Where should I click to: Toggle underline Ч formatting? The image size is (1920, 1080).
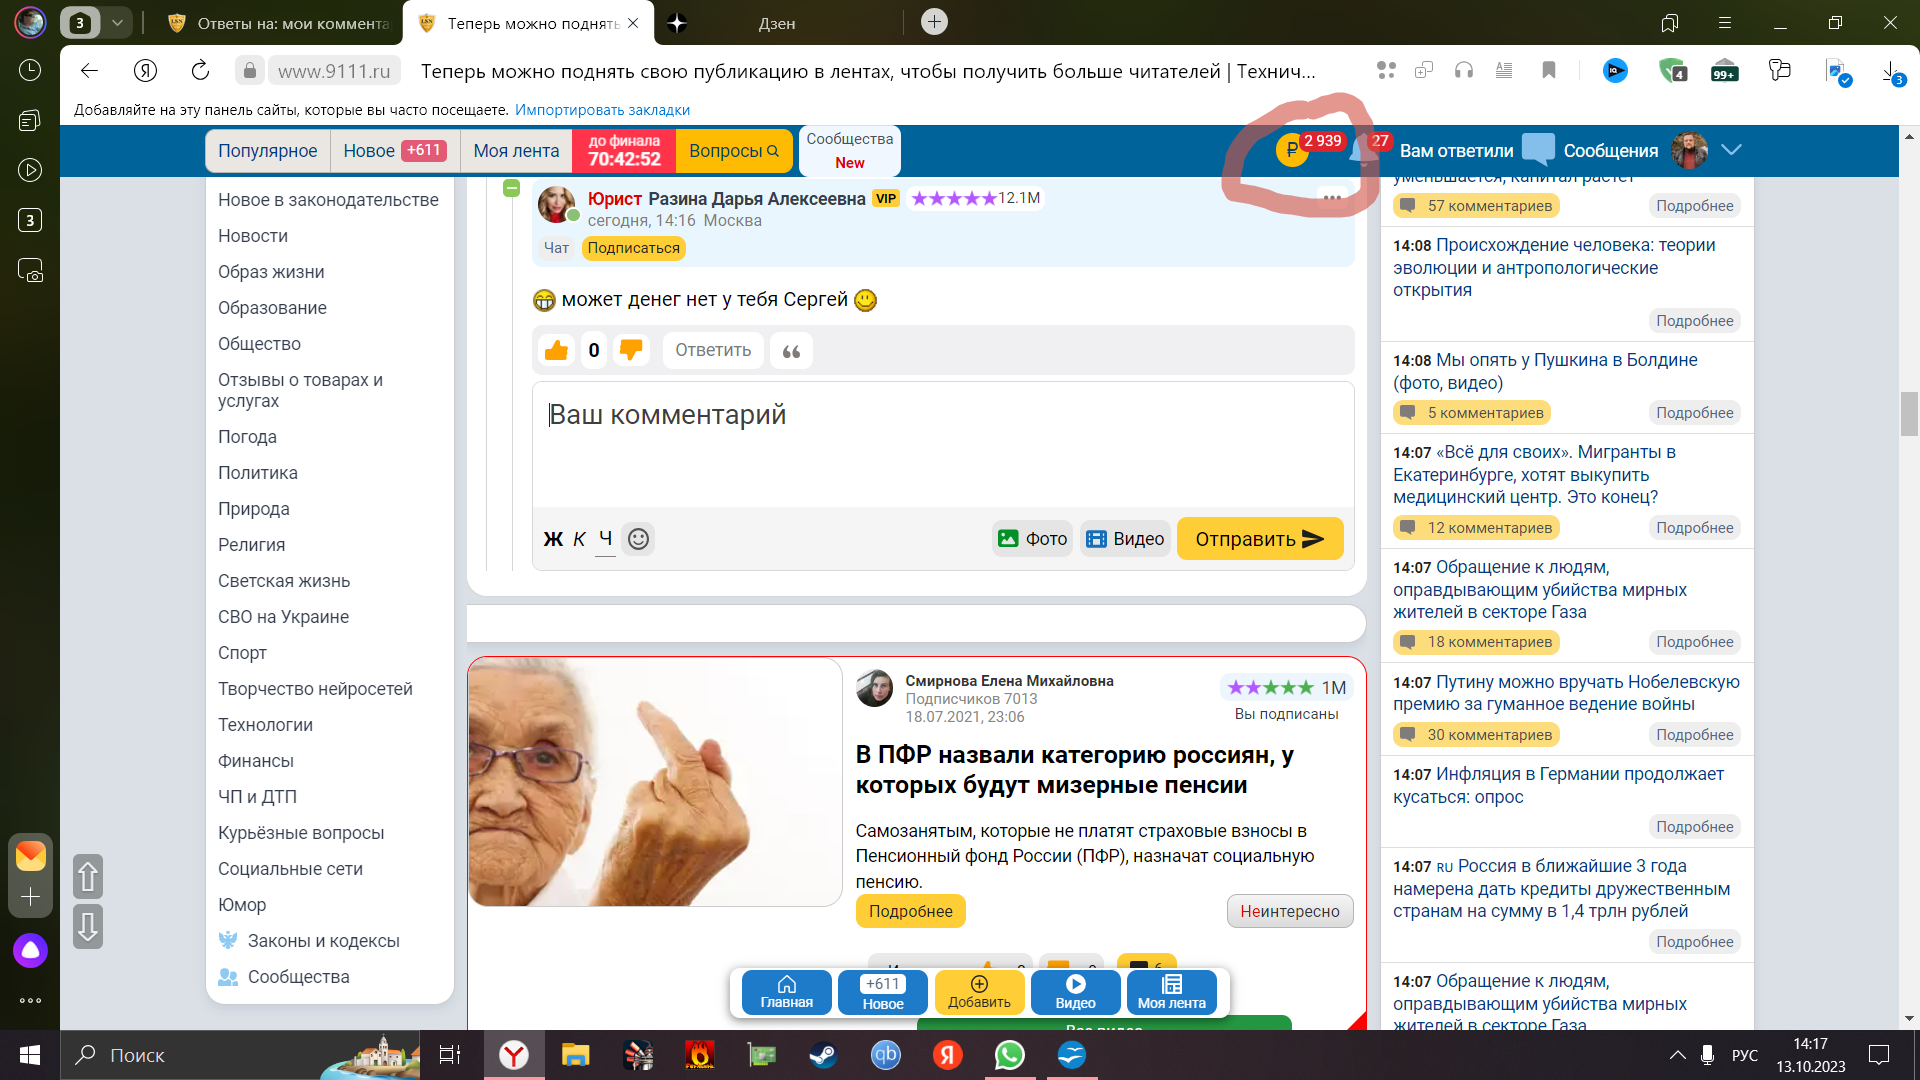(x=605, y=539)
